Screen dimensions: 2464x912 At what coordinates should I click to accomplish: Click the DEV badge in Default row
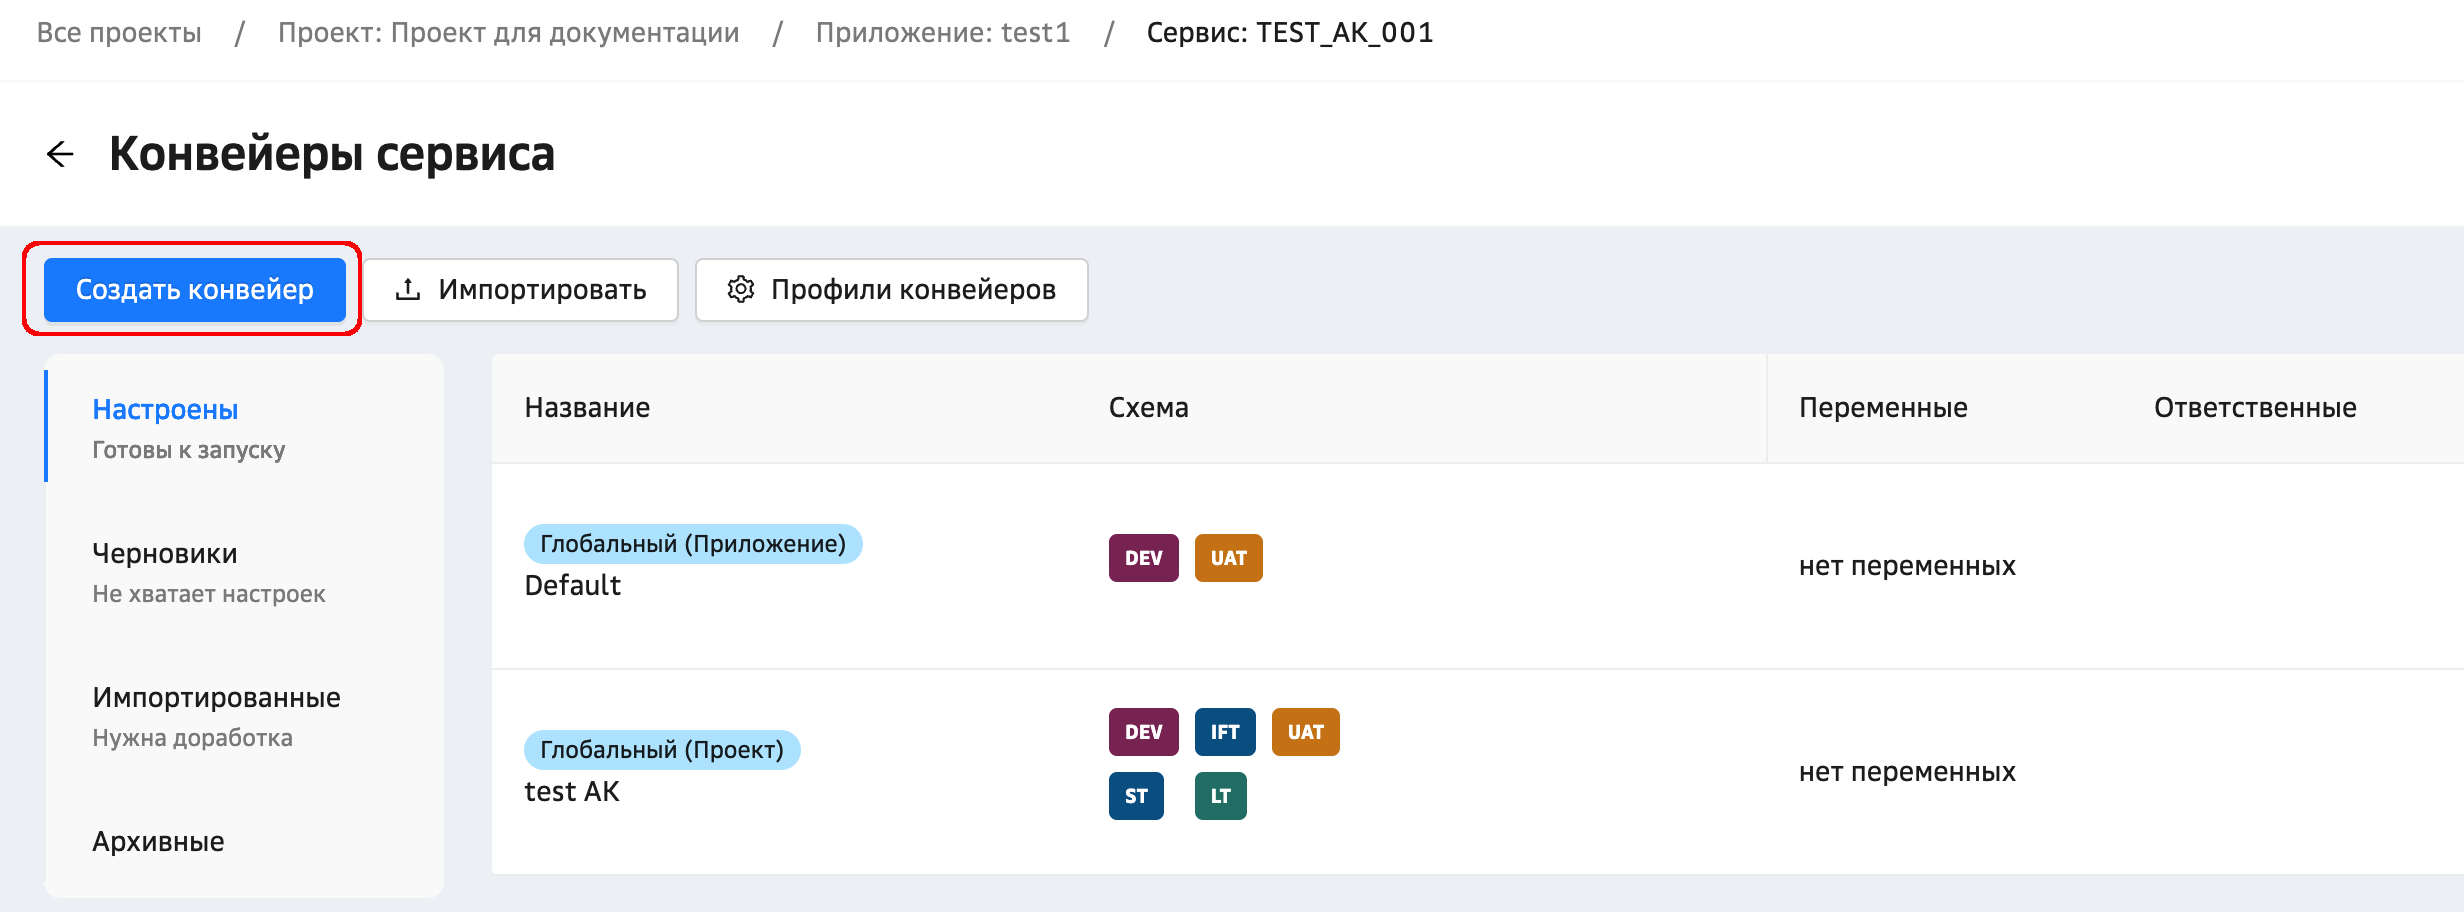(1143, 558)
